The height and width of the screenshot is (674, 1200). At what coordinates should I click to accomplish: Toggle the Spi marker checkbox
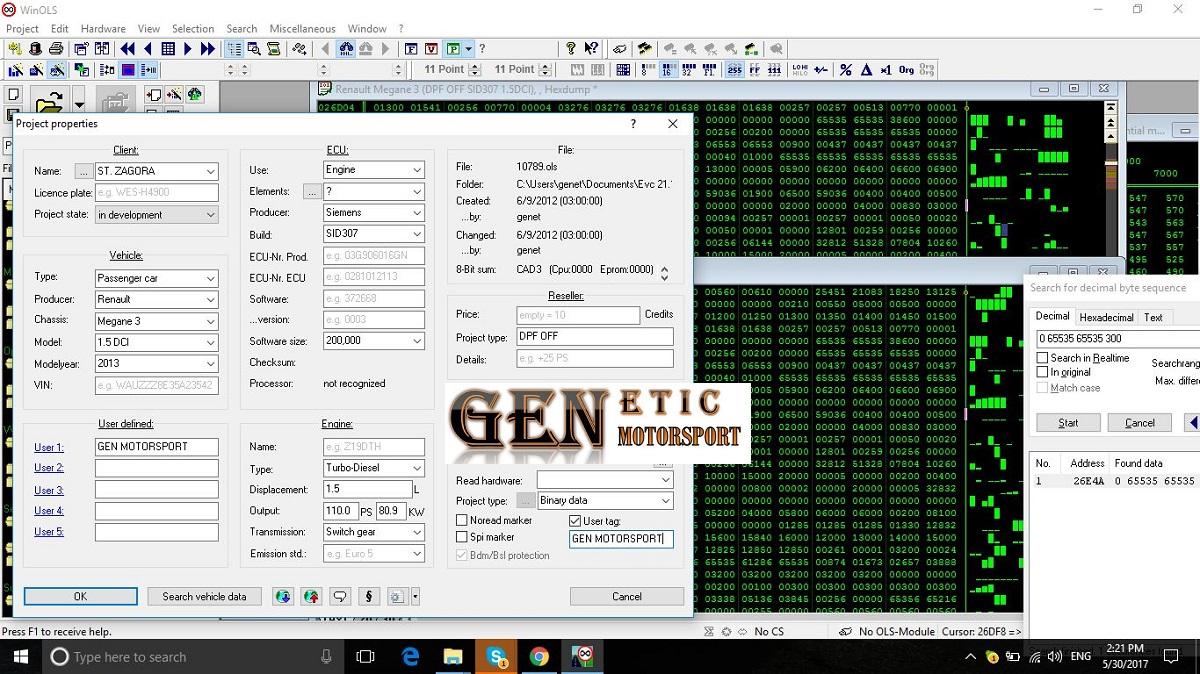click(x=462, y=537)
